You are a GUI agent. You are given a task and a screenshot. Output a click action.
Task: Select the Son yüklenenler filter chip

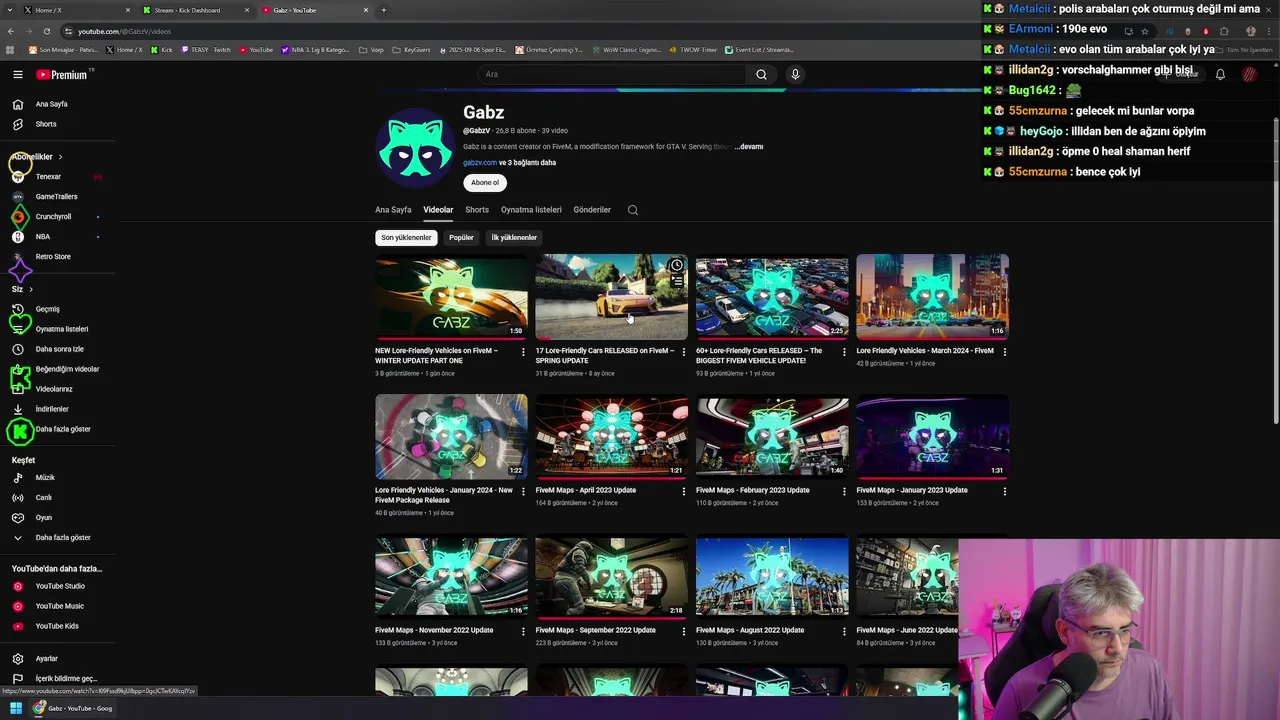tap(406, 238)
